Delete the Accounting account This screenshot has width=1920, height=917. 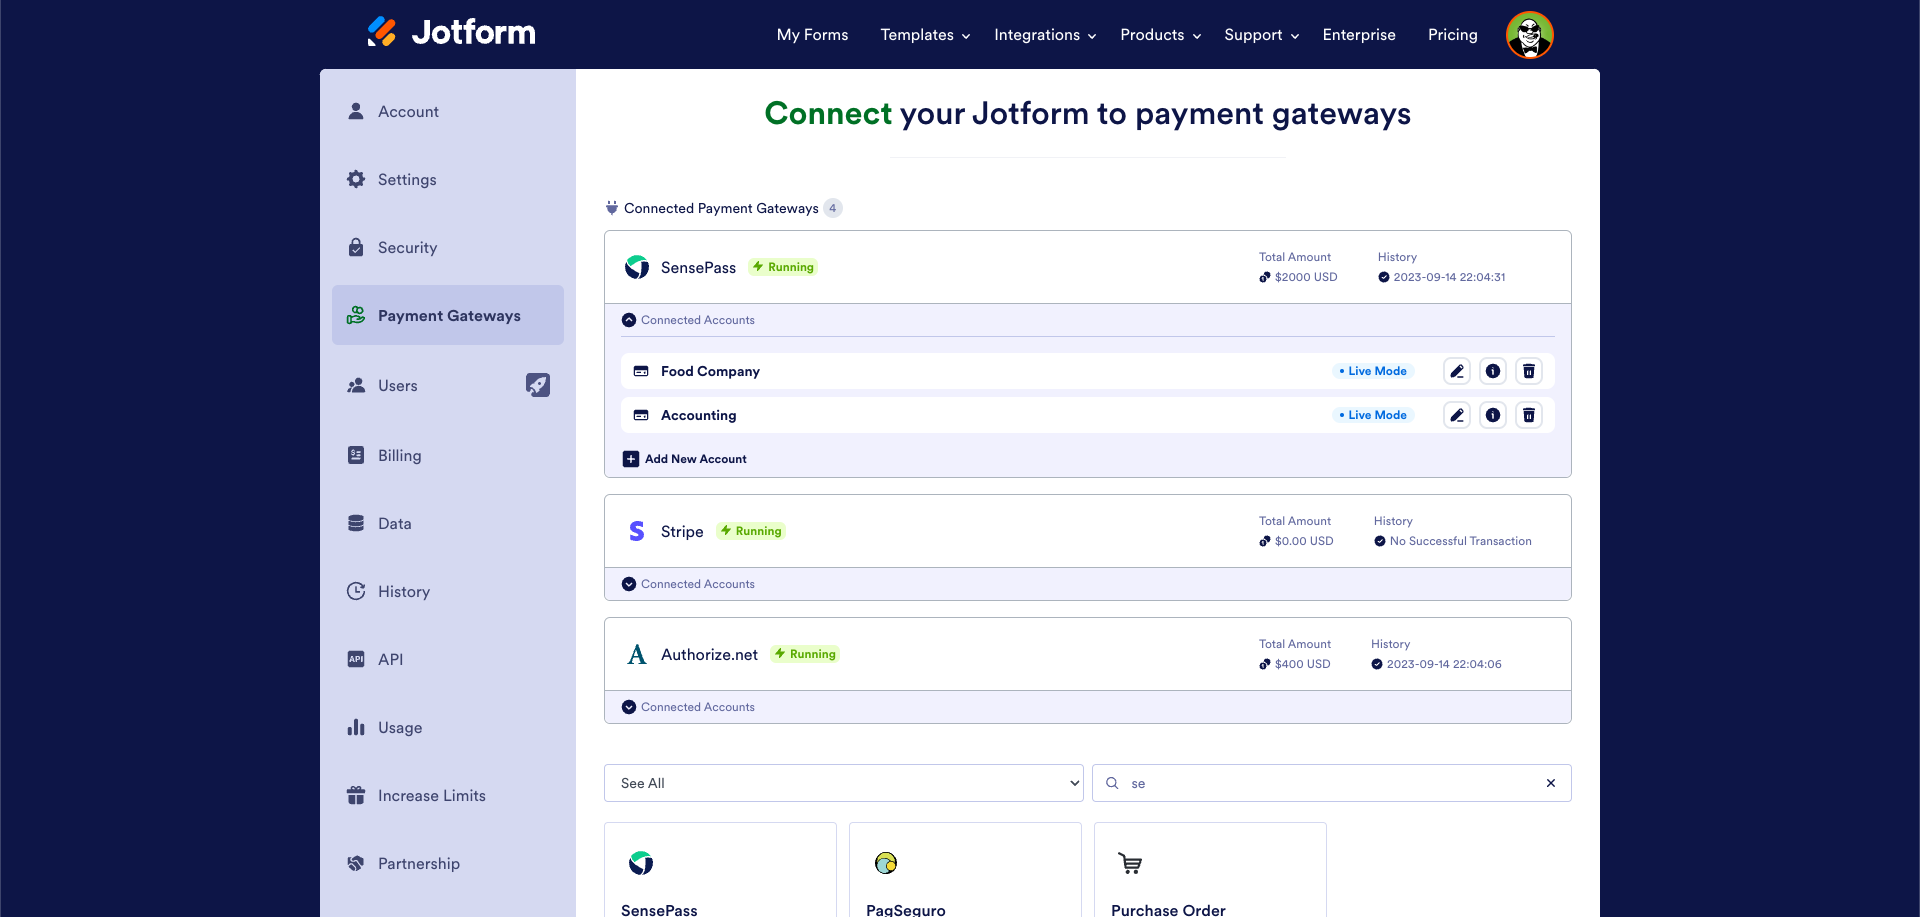(1529, 415)
